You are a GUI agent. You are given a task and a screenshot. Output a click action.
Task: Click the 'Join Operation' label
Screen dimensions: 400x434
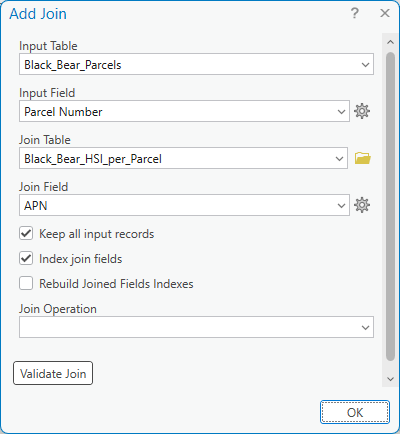[58, 309]
